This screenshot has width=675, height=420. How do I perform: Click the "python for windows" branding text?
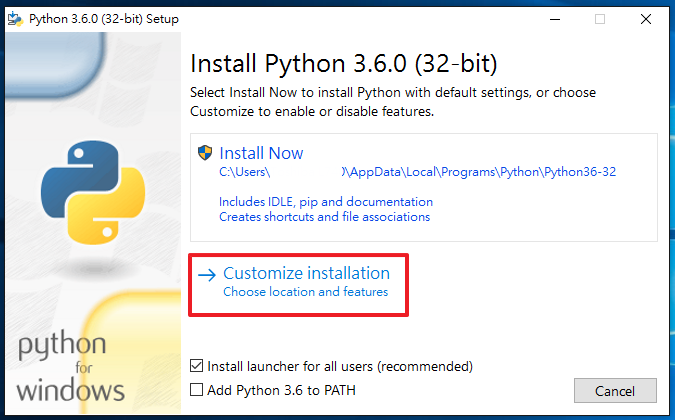click(68, 367)
